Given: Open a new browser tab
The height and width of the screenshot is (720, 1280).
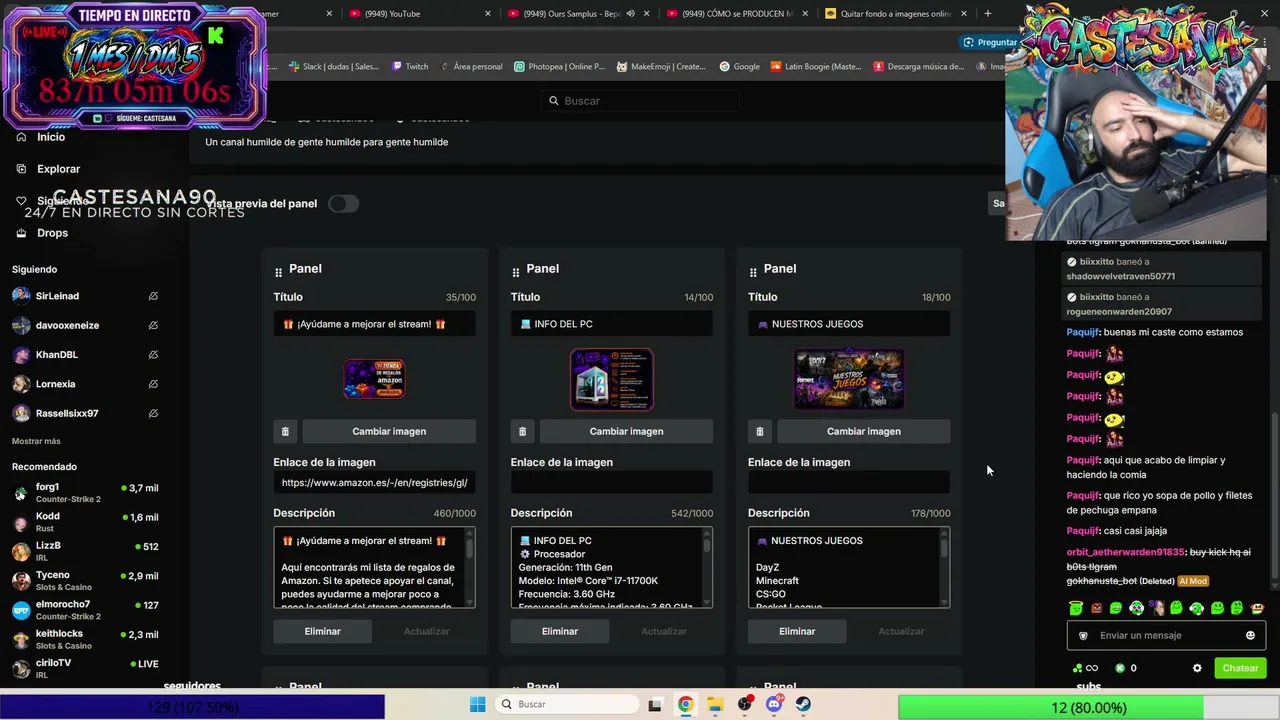Looking at the screenshot, I should click(988, 14).
